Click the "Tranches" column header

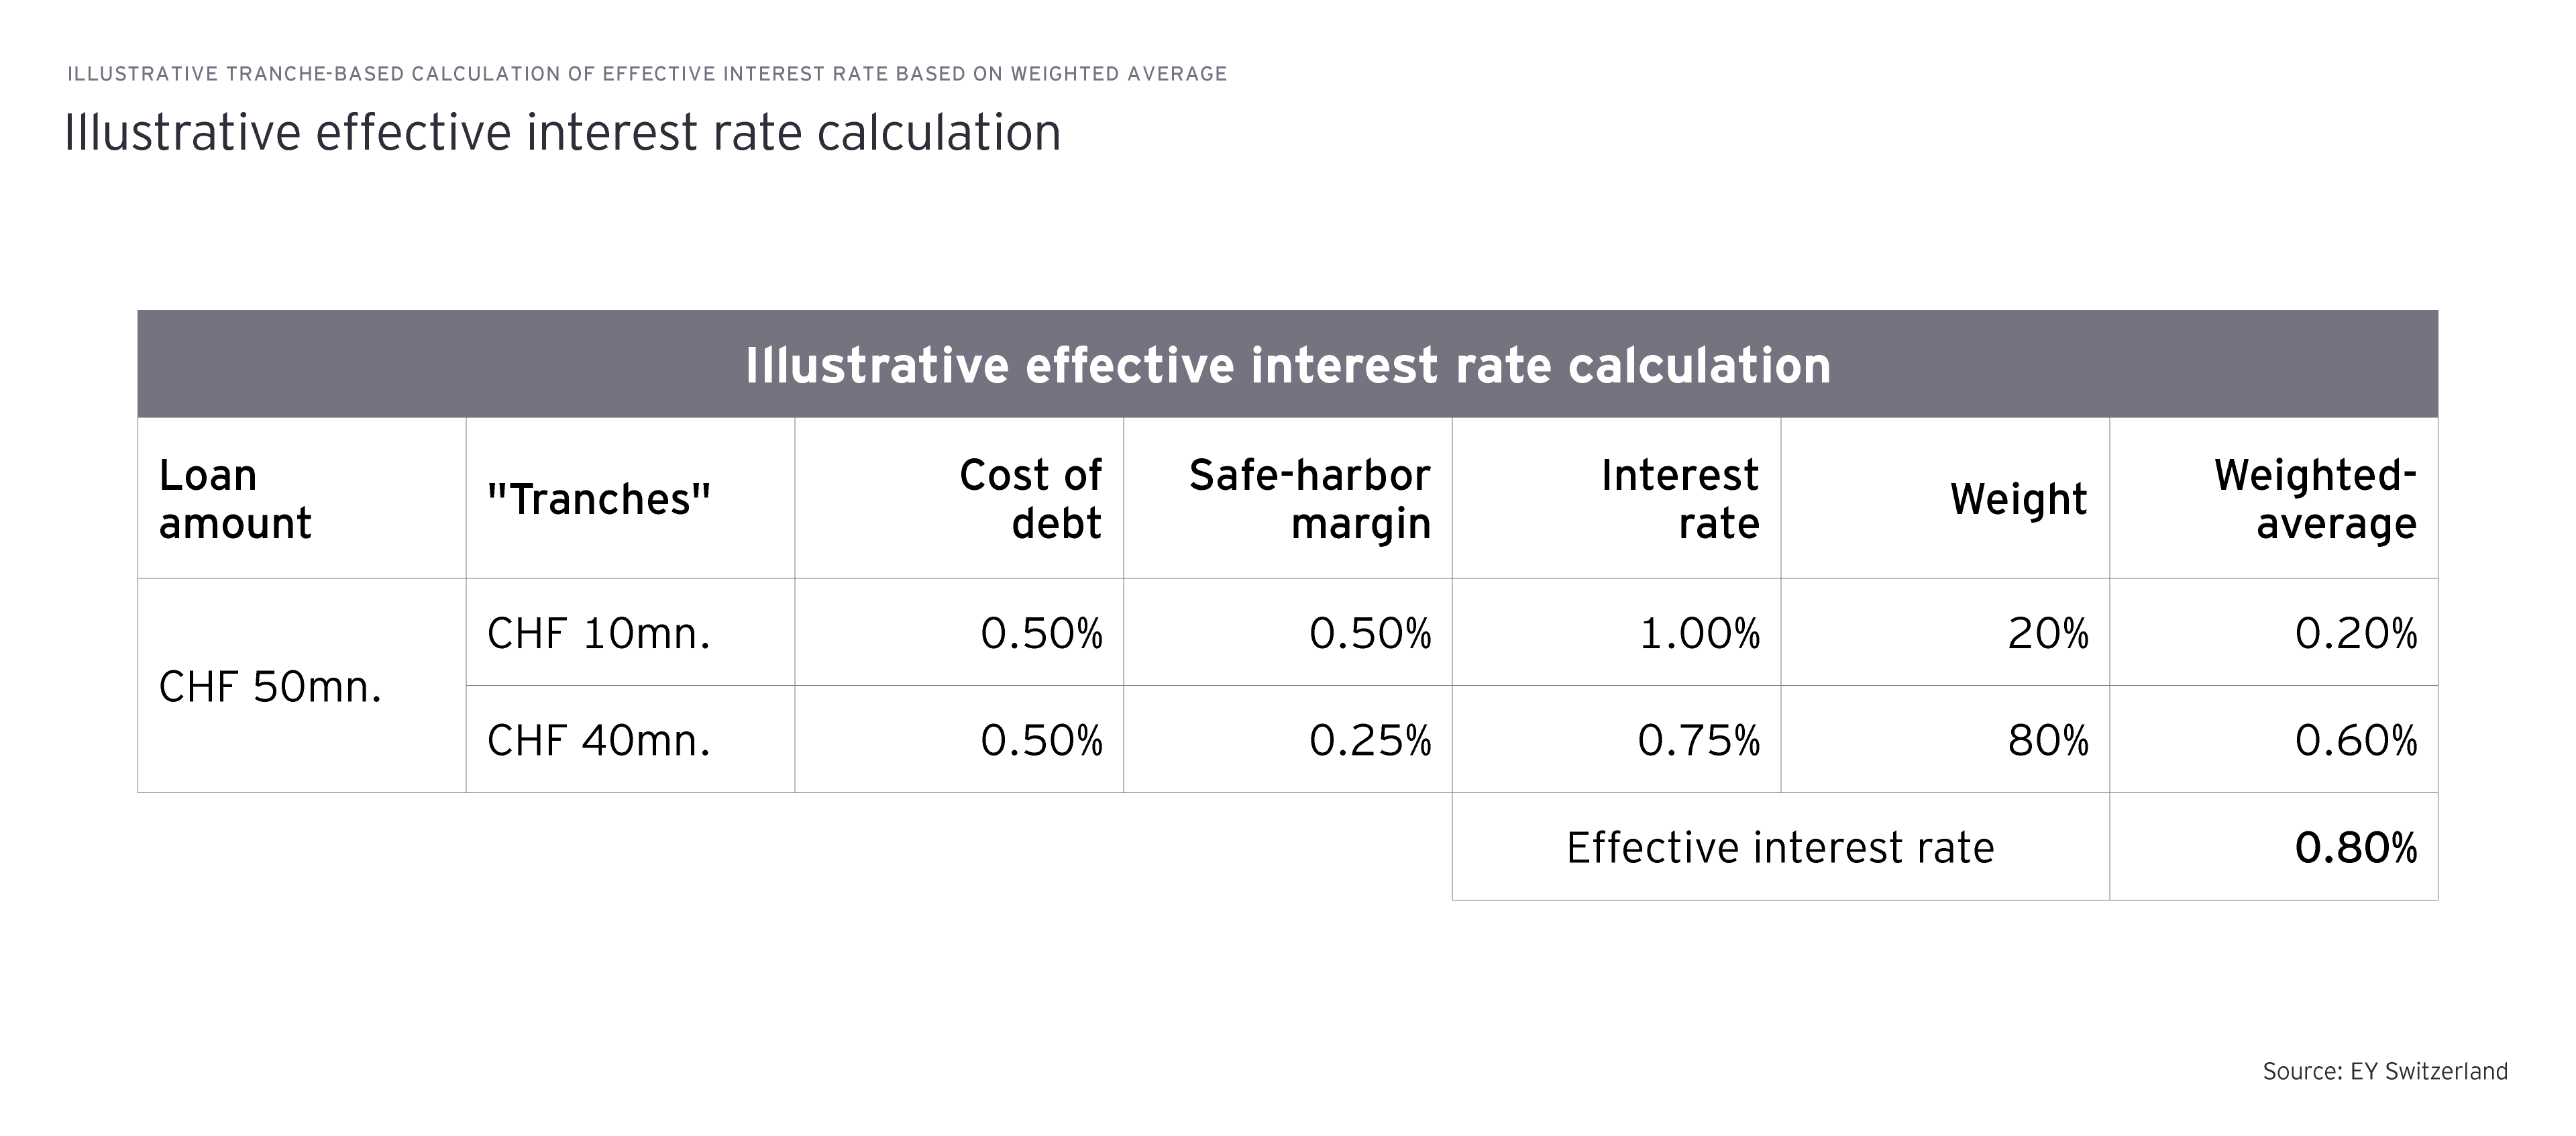point(598,499)
